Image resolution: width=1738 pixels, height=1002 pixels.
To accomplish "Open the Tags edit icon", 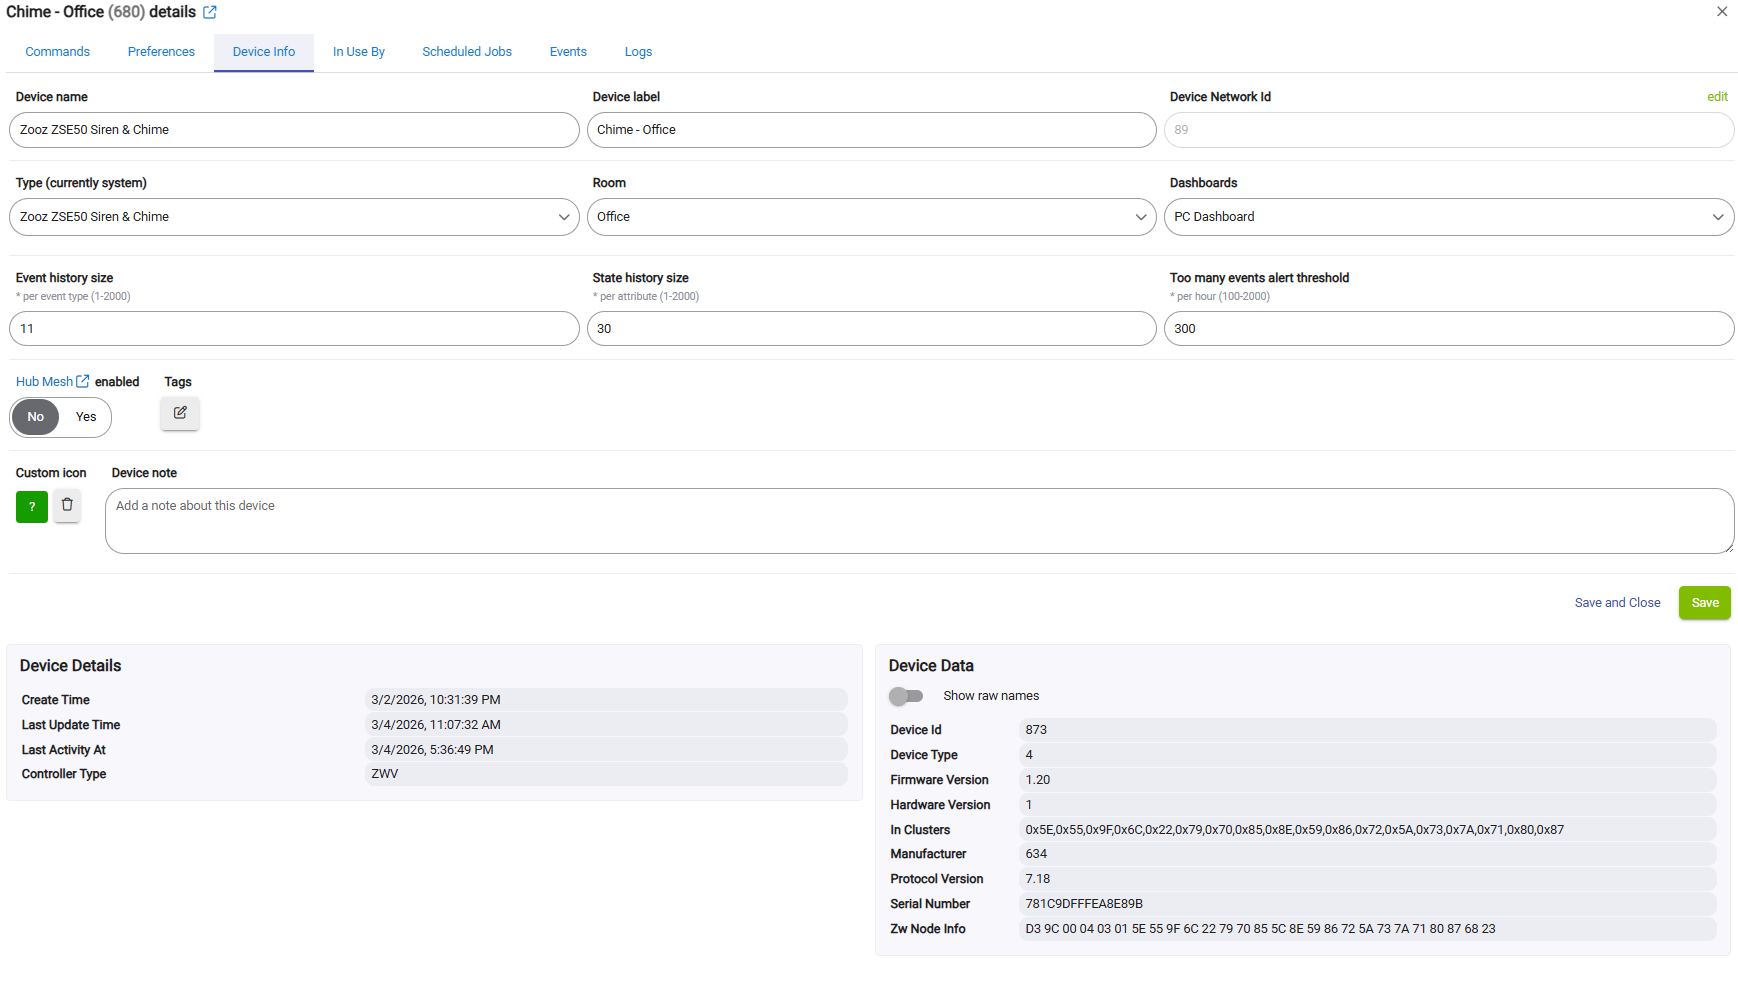I will [180, 413].
